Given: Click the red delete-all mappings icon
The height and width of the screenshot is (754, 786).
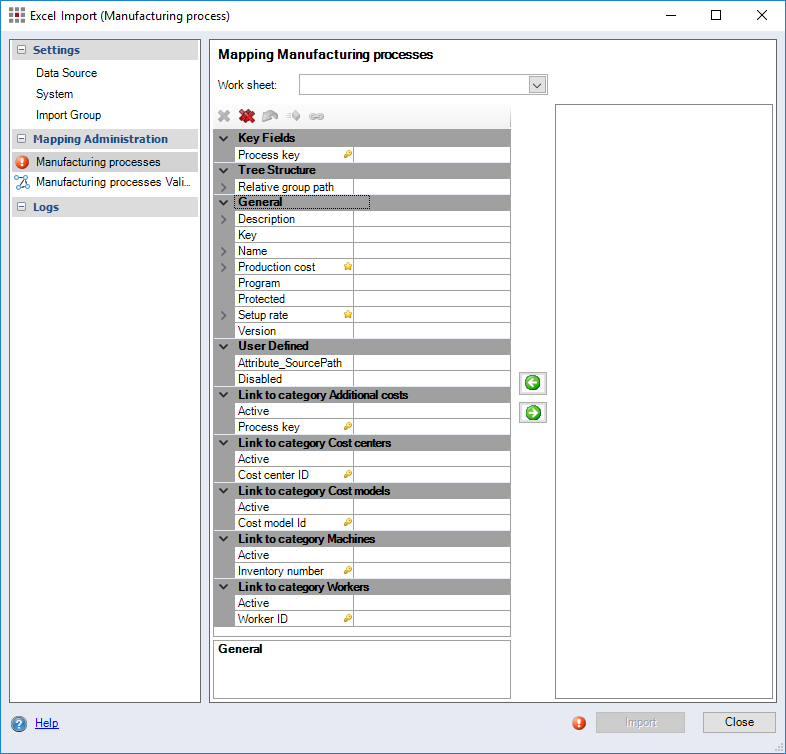Looking at the screenshot, I should coord(247,116).
